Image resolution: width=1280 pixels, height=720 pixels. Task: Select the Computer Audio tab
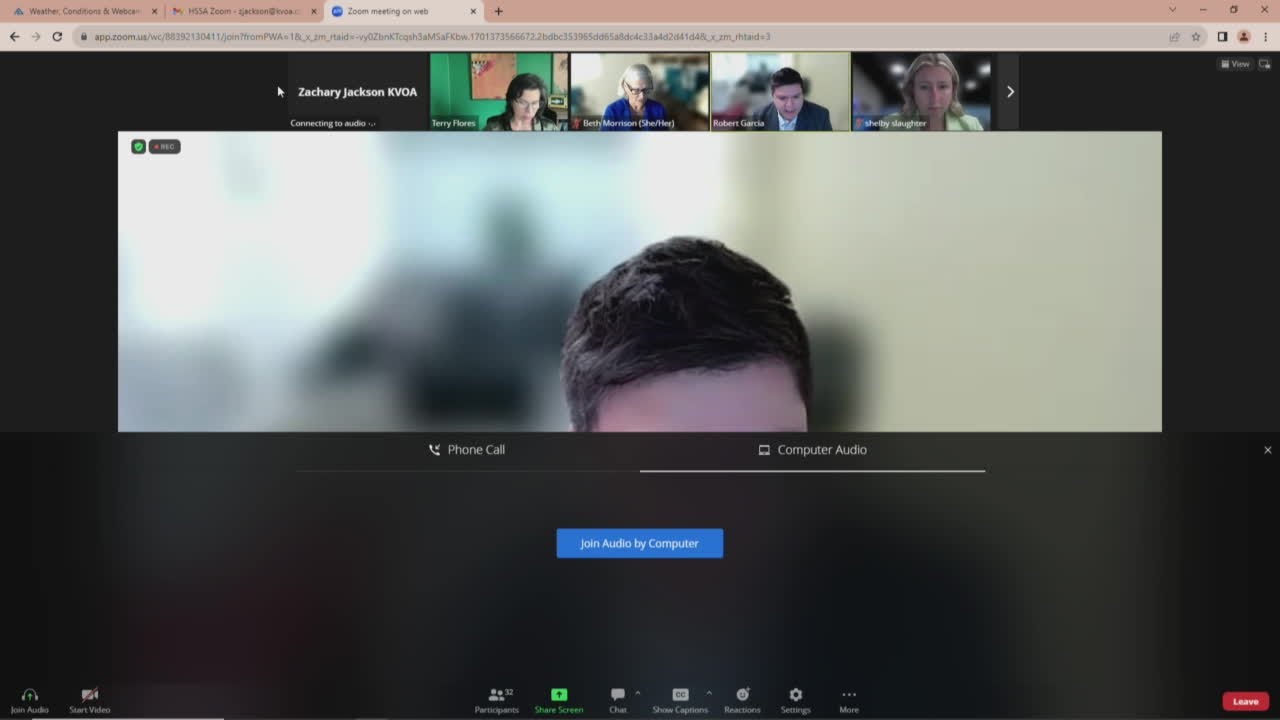(812, 450)
